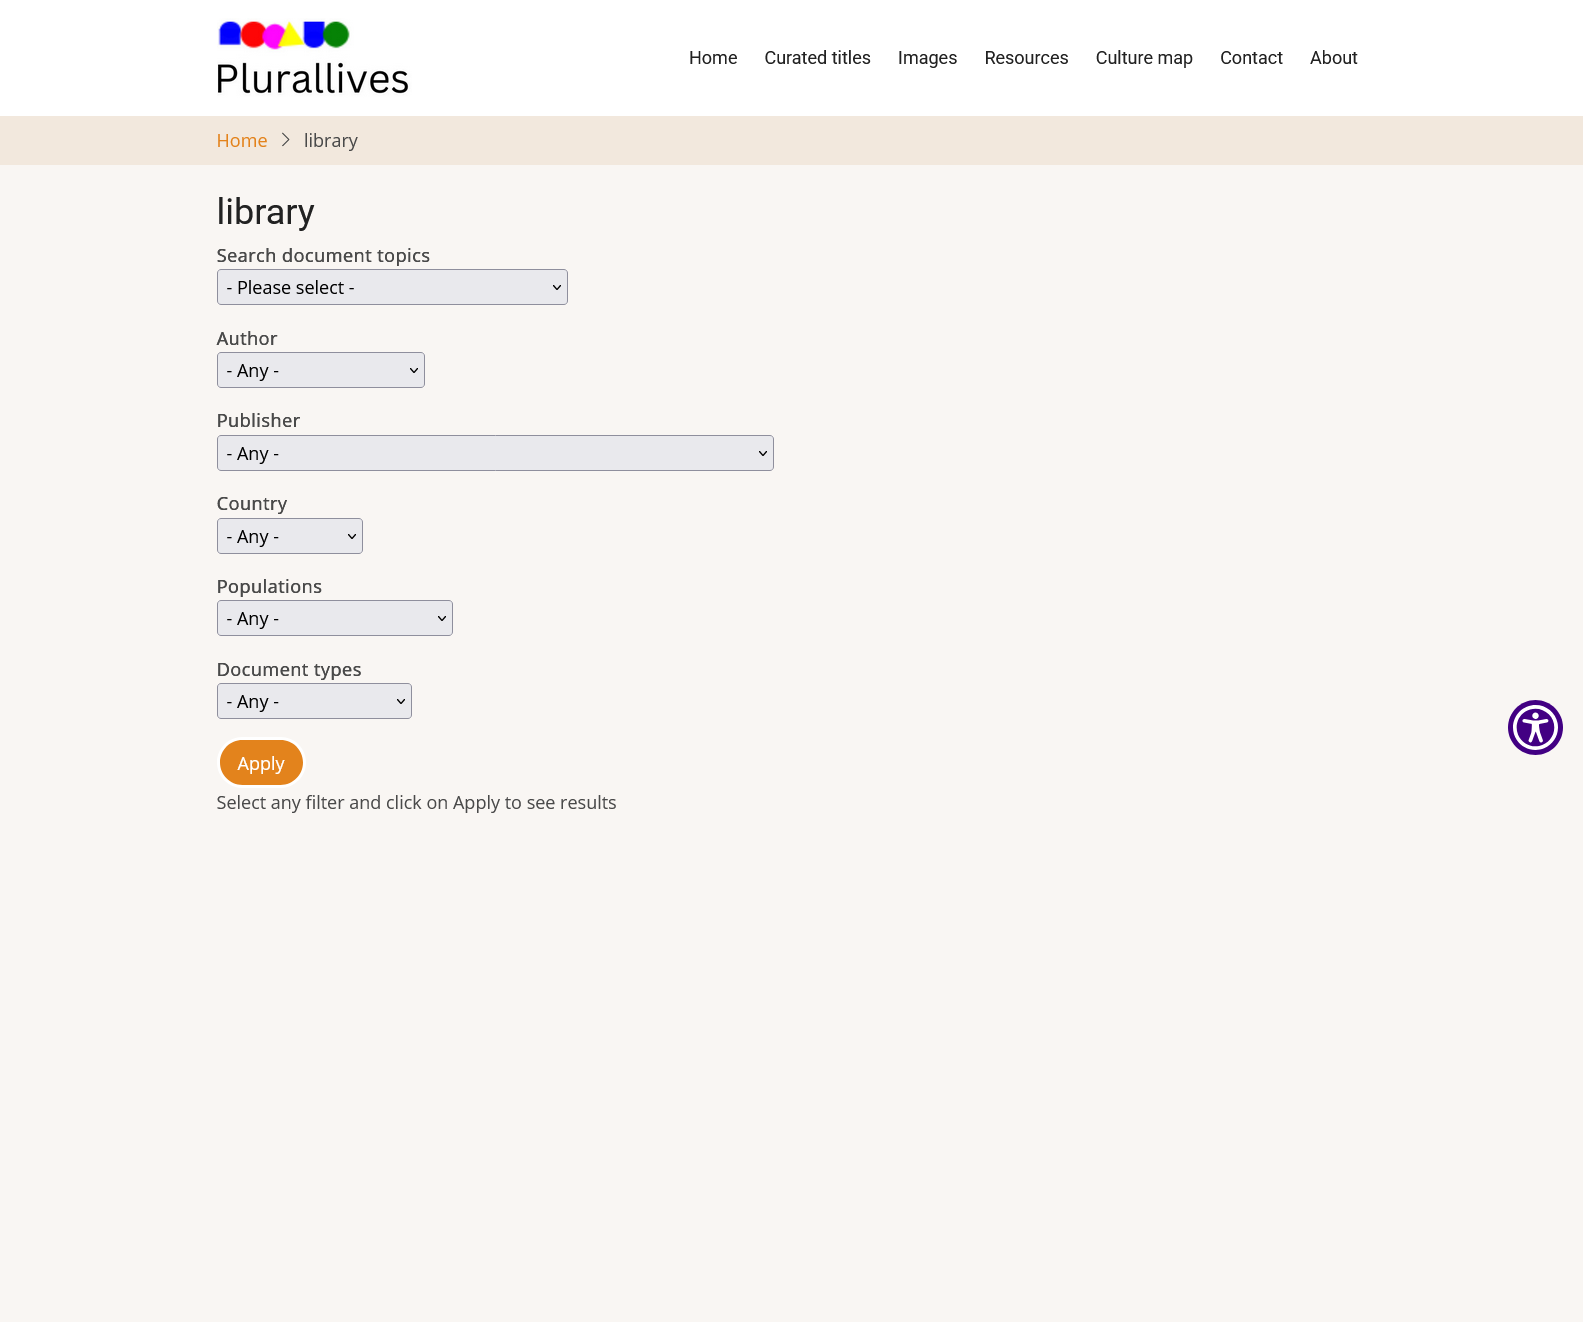Open the Resources menu item
The height and width of the screenshot is (1322, 1583).
pos(1026,58)
